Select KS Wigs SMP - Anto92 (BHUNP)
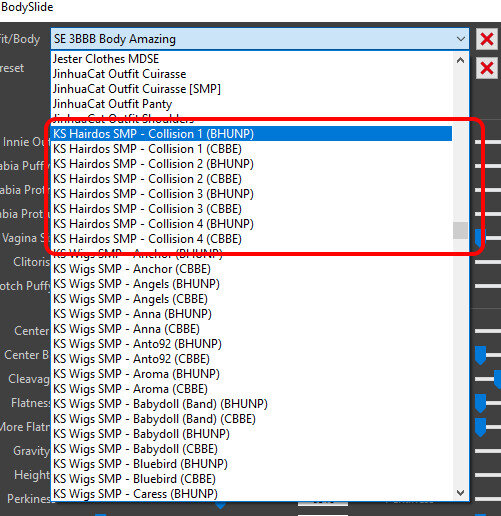 coord(252,344)
